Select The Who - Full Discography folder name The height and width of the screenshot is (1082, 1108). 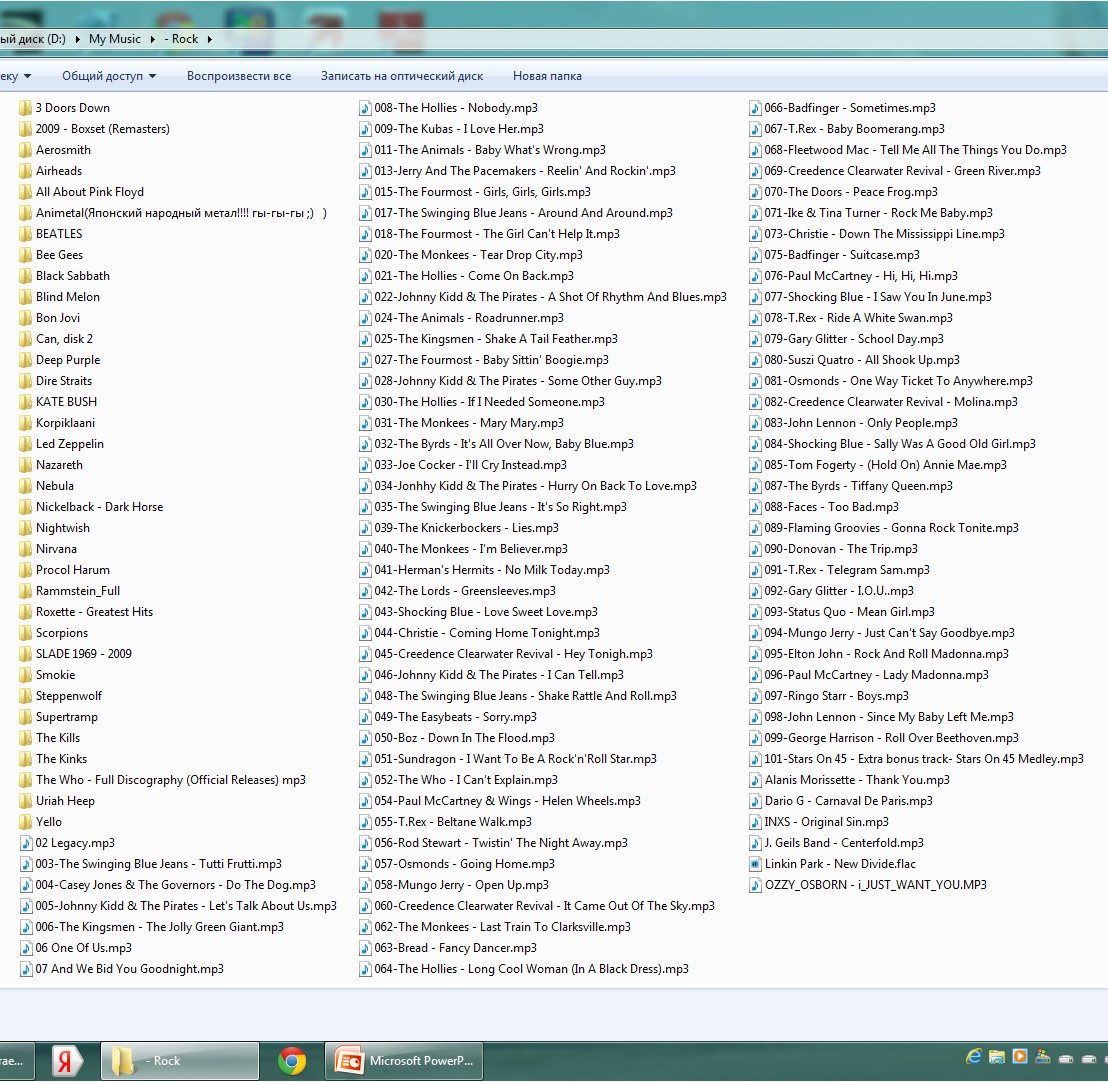pos(171,780)
